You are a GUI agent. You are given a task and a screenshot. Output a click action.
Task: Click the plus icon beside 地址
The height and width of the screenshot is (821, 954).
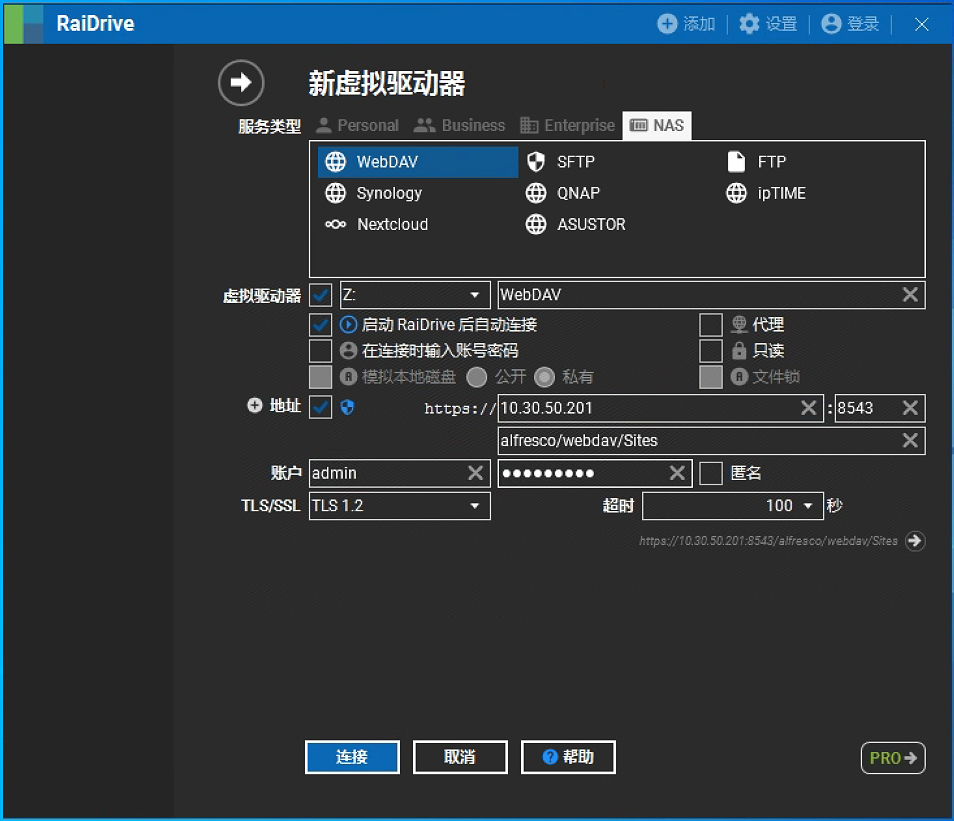coord(255,406)
